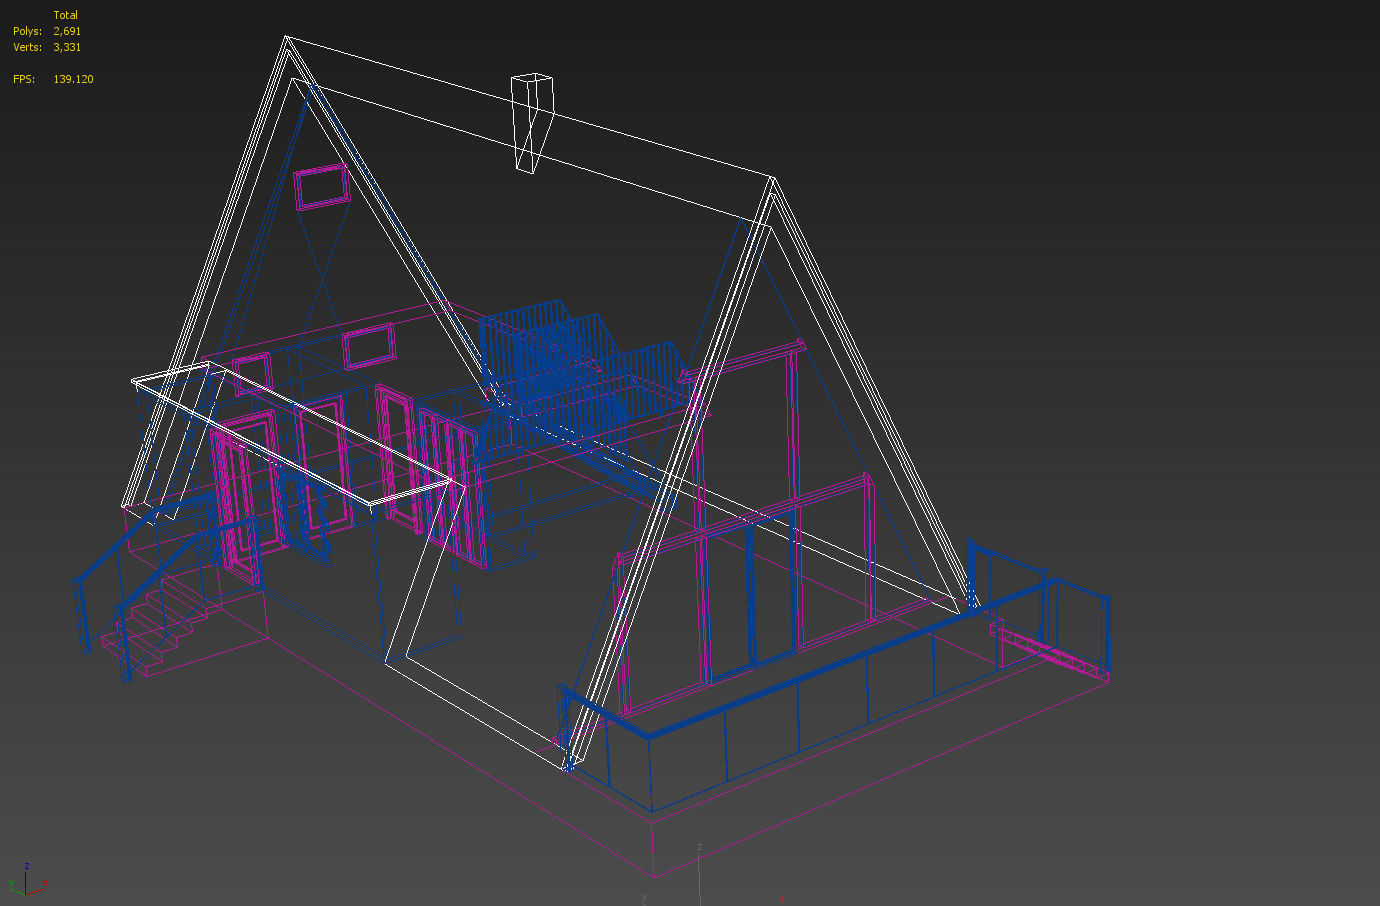Image resolution: width=1380 pixels, height=906 pixels.
Task: Click the frame rate value 139.120
Action: click(73, 79)
